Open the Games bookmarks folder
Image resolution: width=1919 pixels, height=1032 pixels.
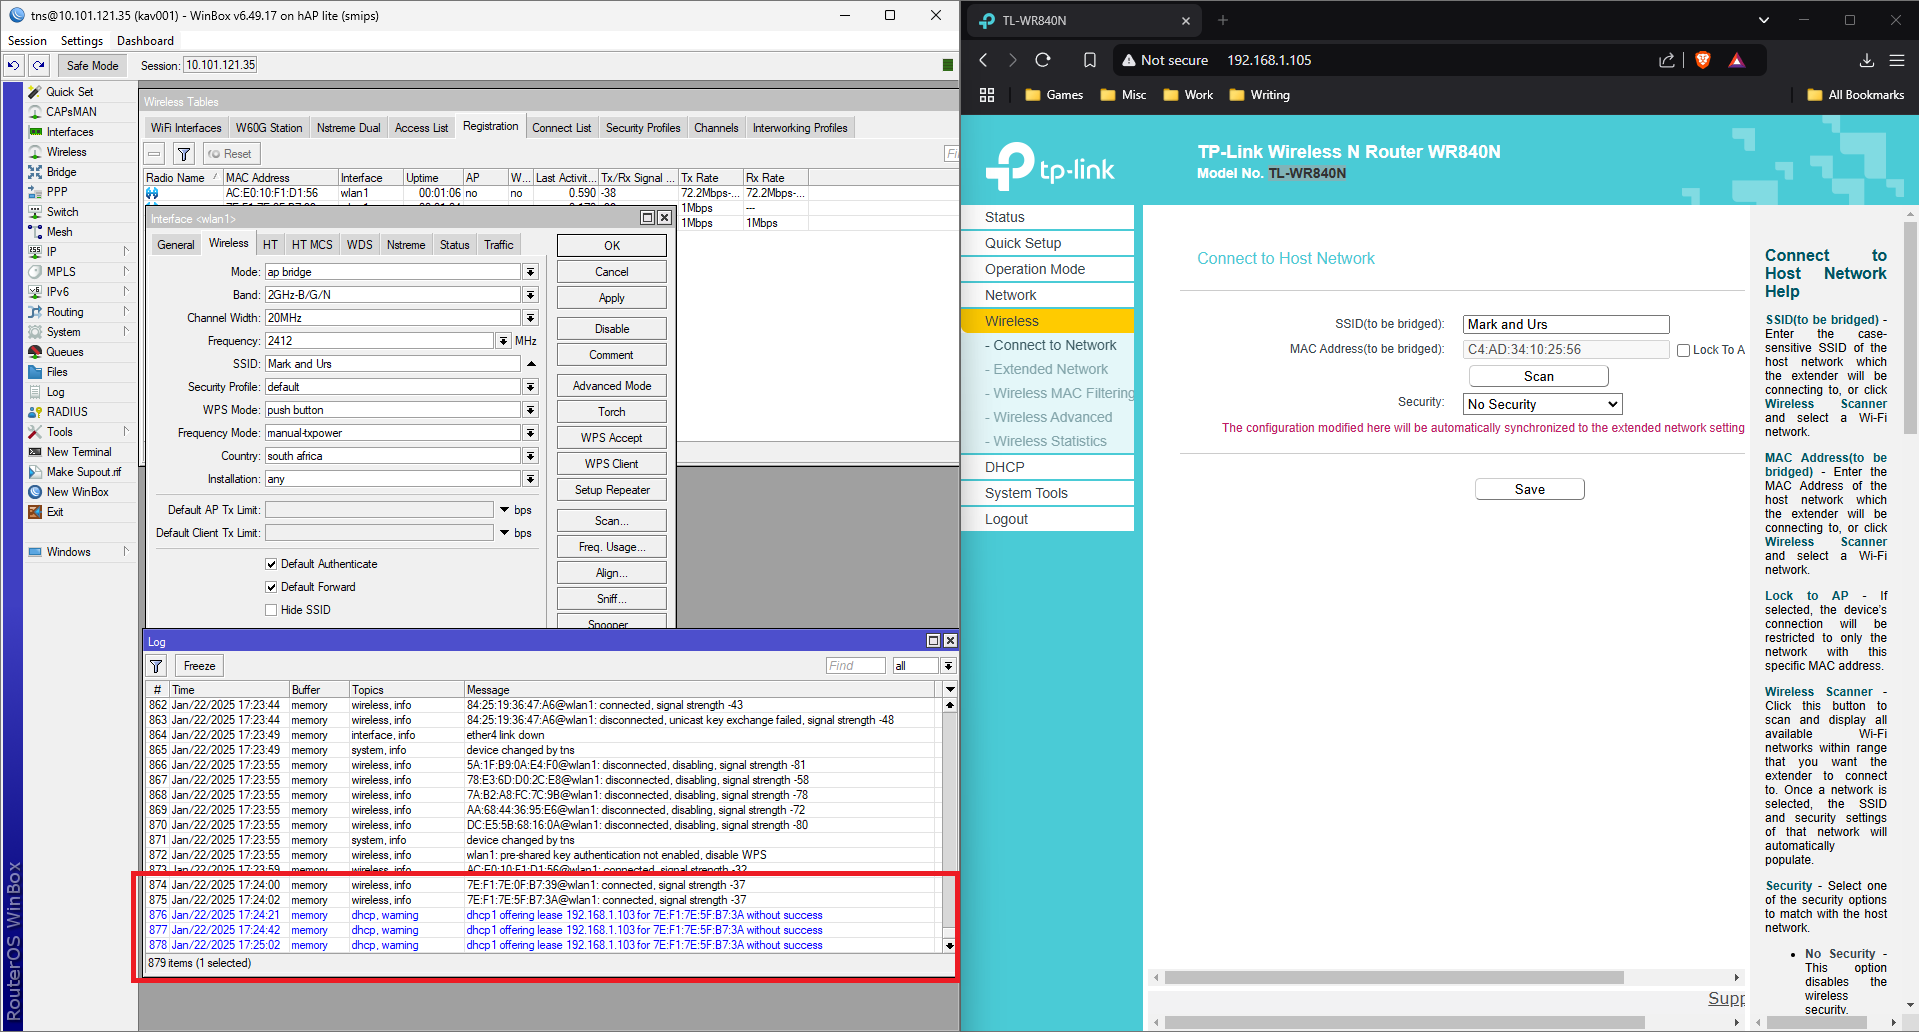1054,95
